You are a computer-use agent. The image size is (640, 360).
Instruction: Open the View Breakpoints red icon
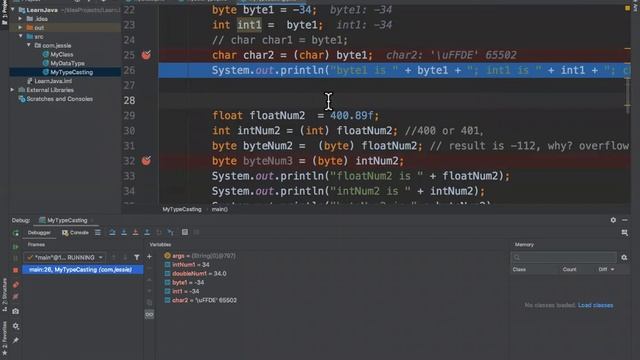coord(16,284)
